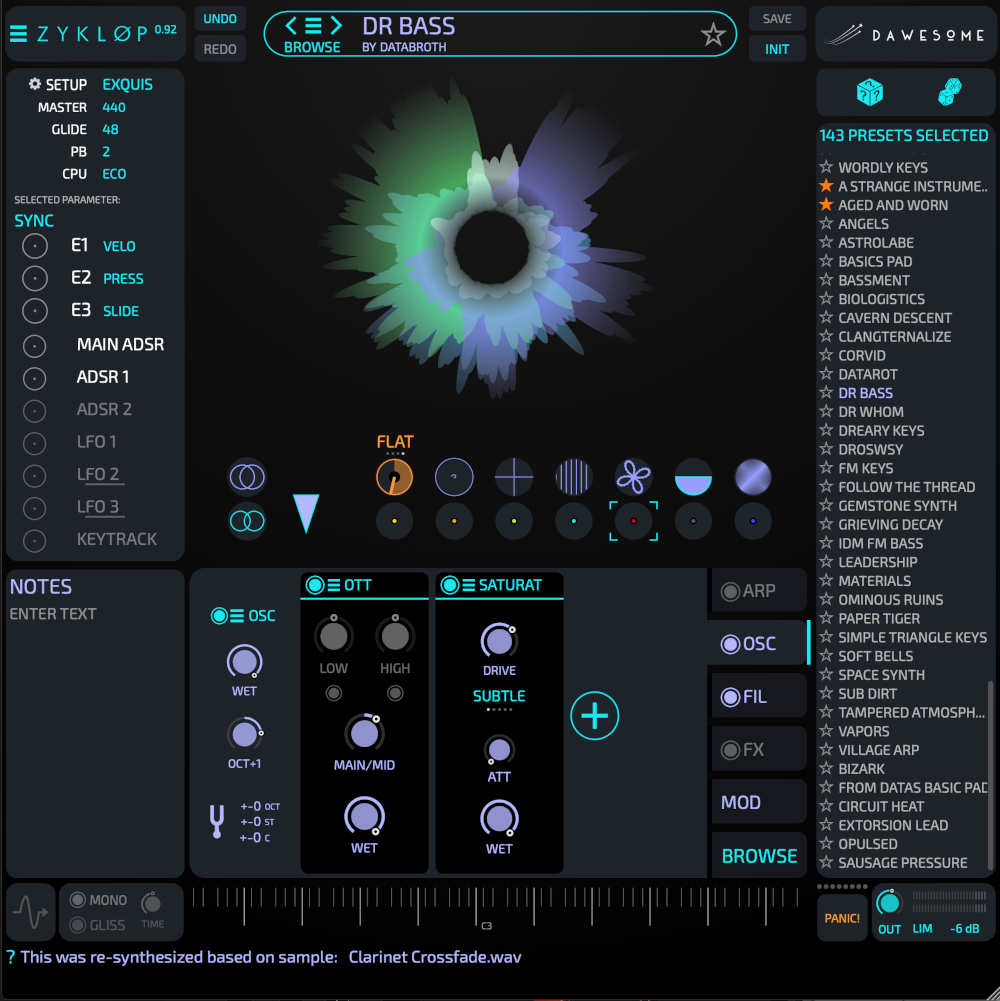This screenshot has width=1000, height=1001.
Task: Click the UNDO button
Action: pyautogui.click(x=220, y=19)
